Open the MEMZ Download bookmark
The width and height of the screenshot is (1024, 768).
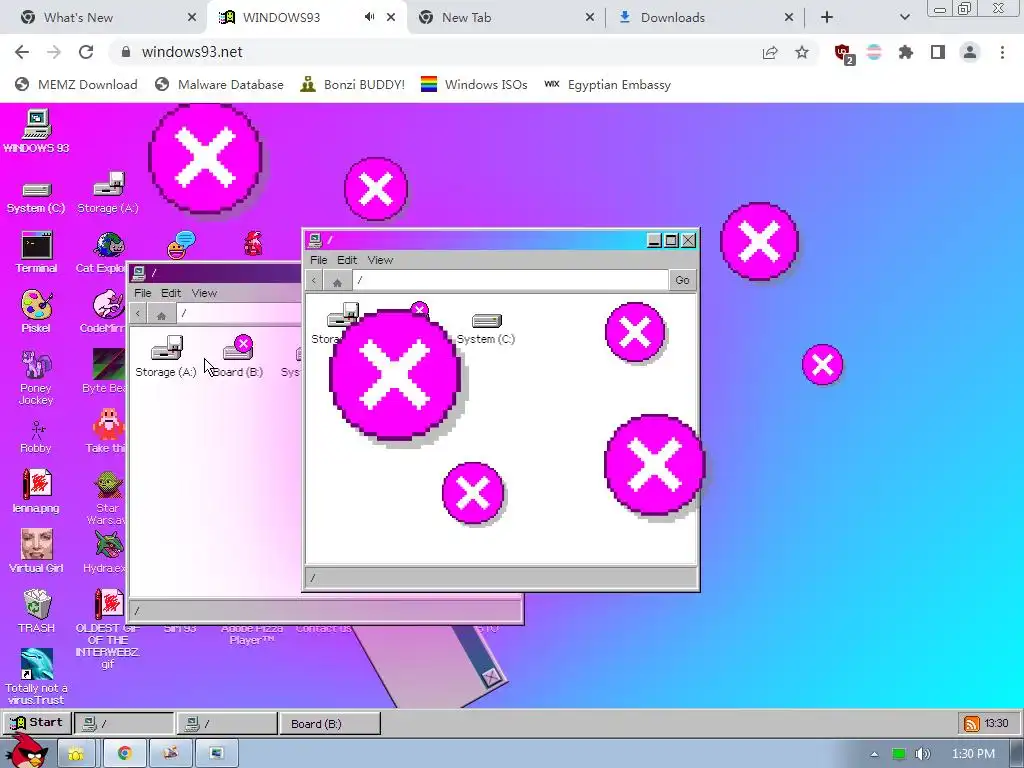point(76,85)
